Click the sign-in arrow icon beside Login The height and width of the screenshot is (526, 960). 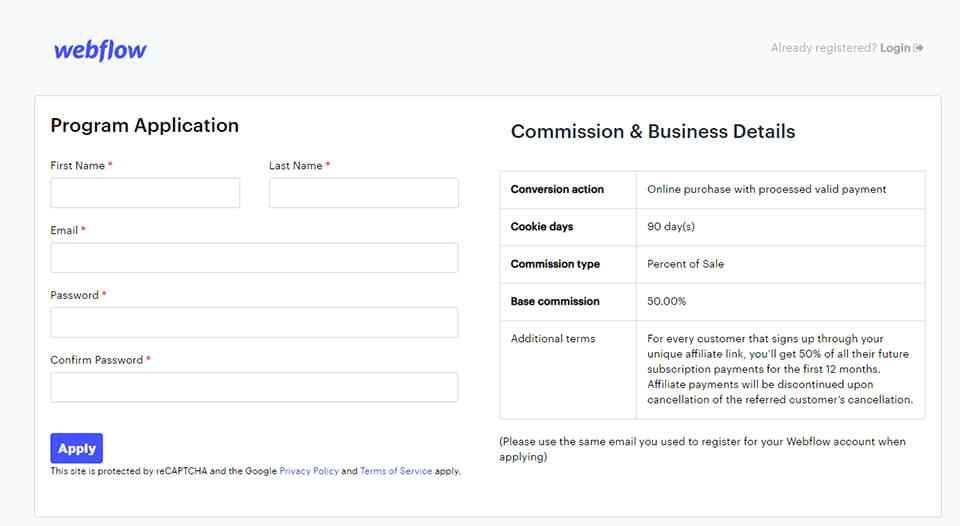919,48
